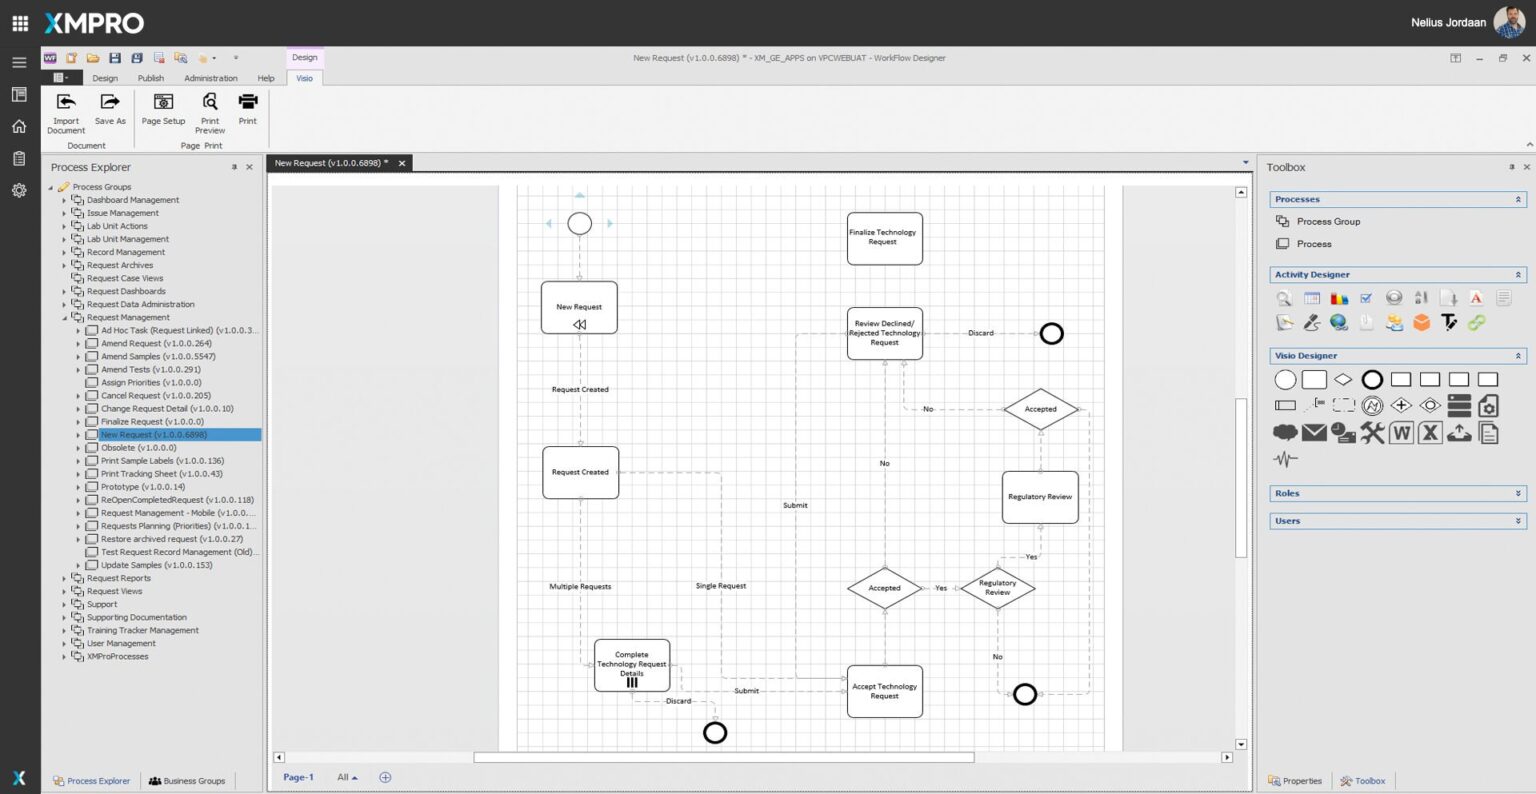Screen dimensions: 1536x794
Task: Click the Import Document icon
Action: [66, 102]
